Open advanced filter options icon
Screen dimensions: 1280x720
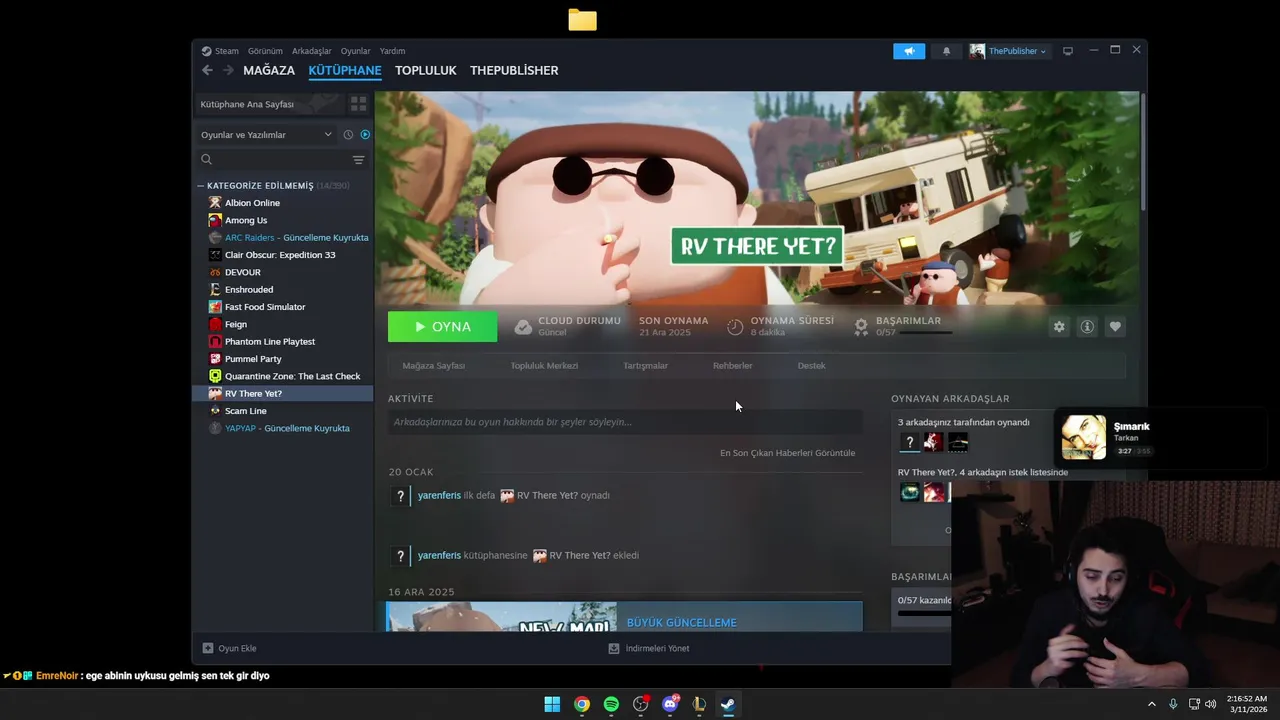(358, 160)
